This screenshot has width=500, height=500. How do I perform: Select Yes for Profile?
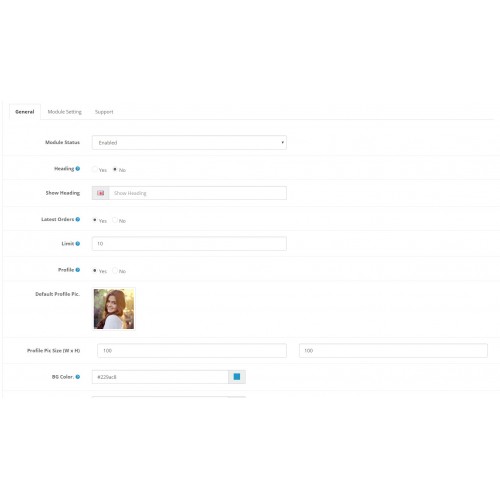pos(95,271)
